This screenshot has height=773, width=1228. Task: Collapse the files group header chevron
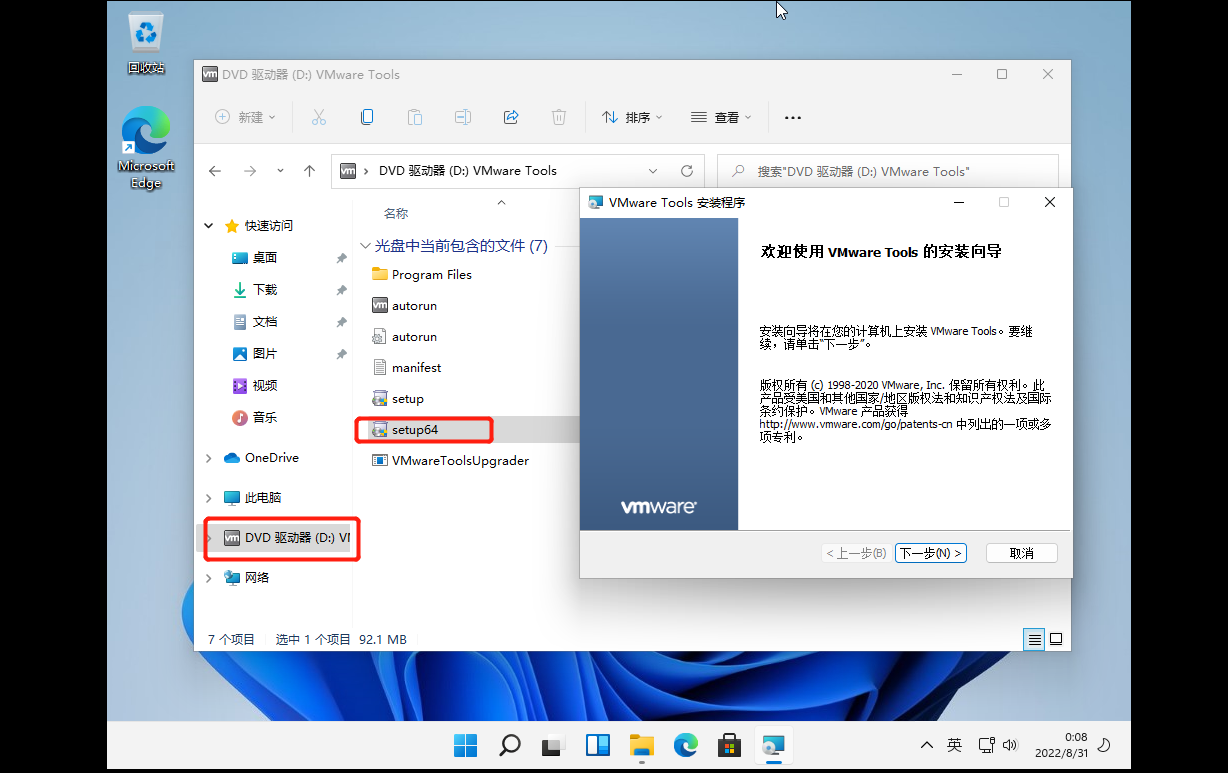(365, 246)
